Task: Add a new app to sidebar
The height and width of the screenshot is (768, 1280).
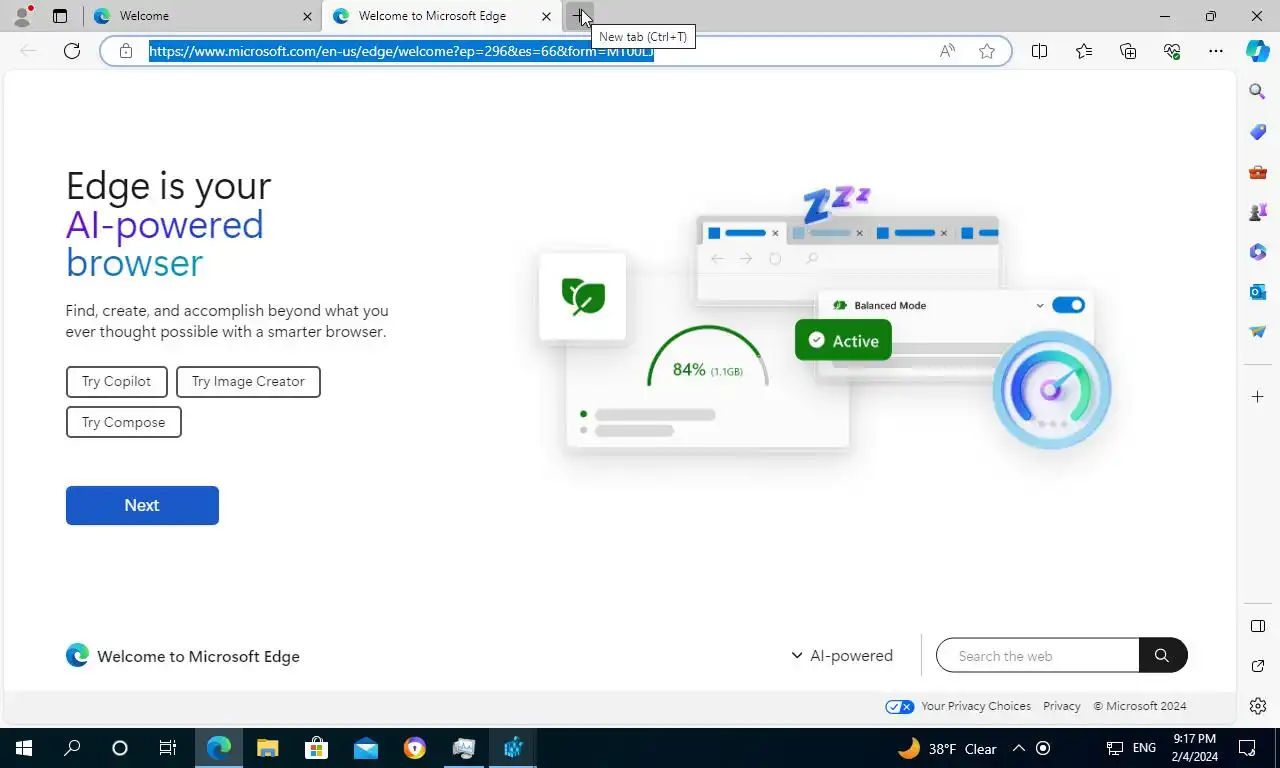Action: (x=1258, y=397)
